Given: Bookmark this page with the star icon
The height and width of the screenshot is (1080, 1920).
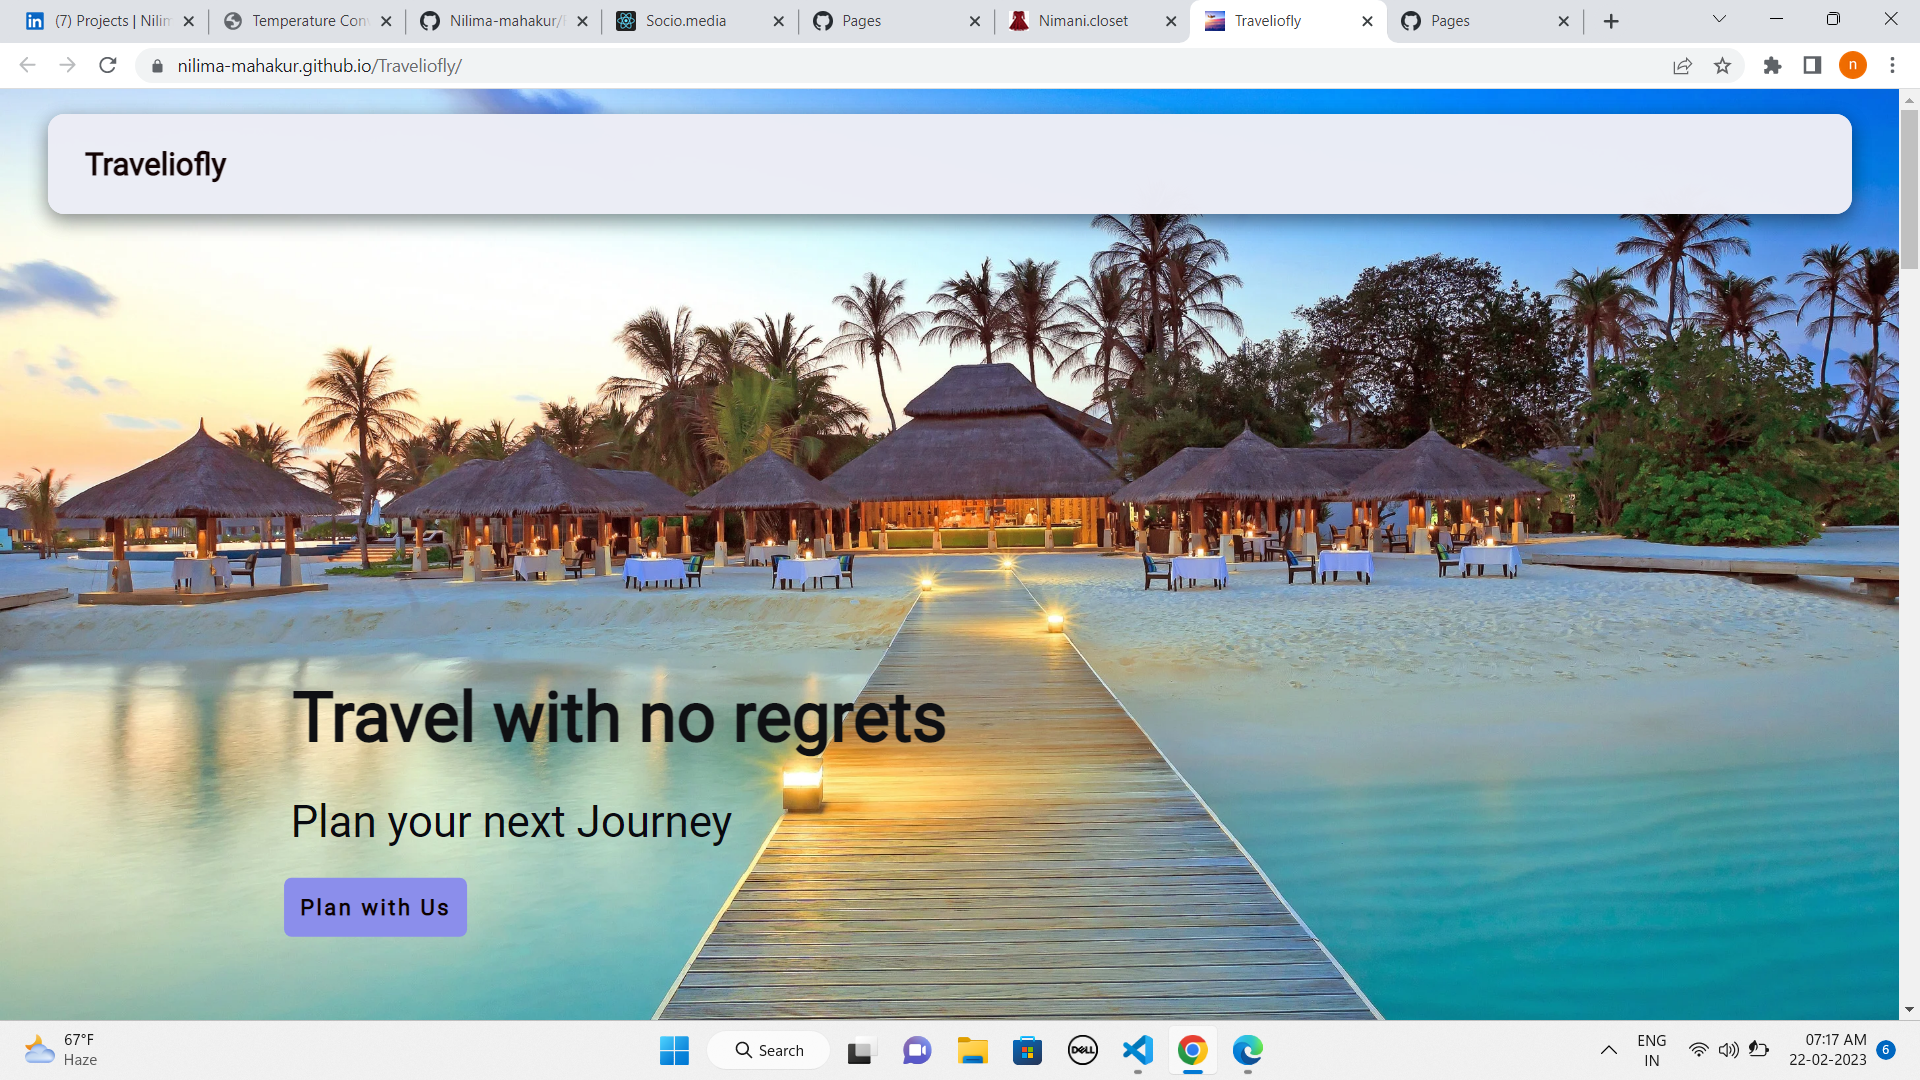Looking at the screenshot, I should (1722, 66).
